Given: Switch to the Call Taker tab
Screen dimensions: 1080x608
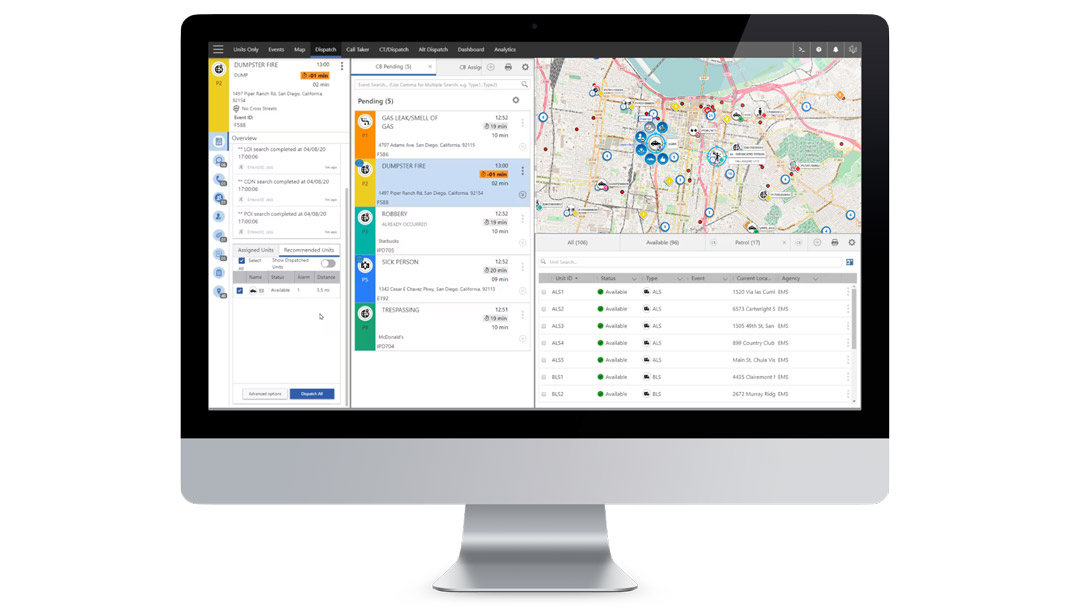Looking at the screenshot, I should [357, 49].
